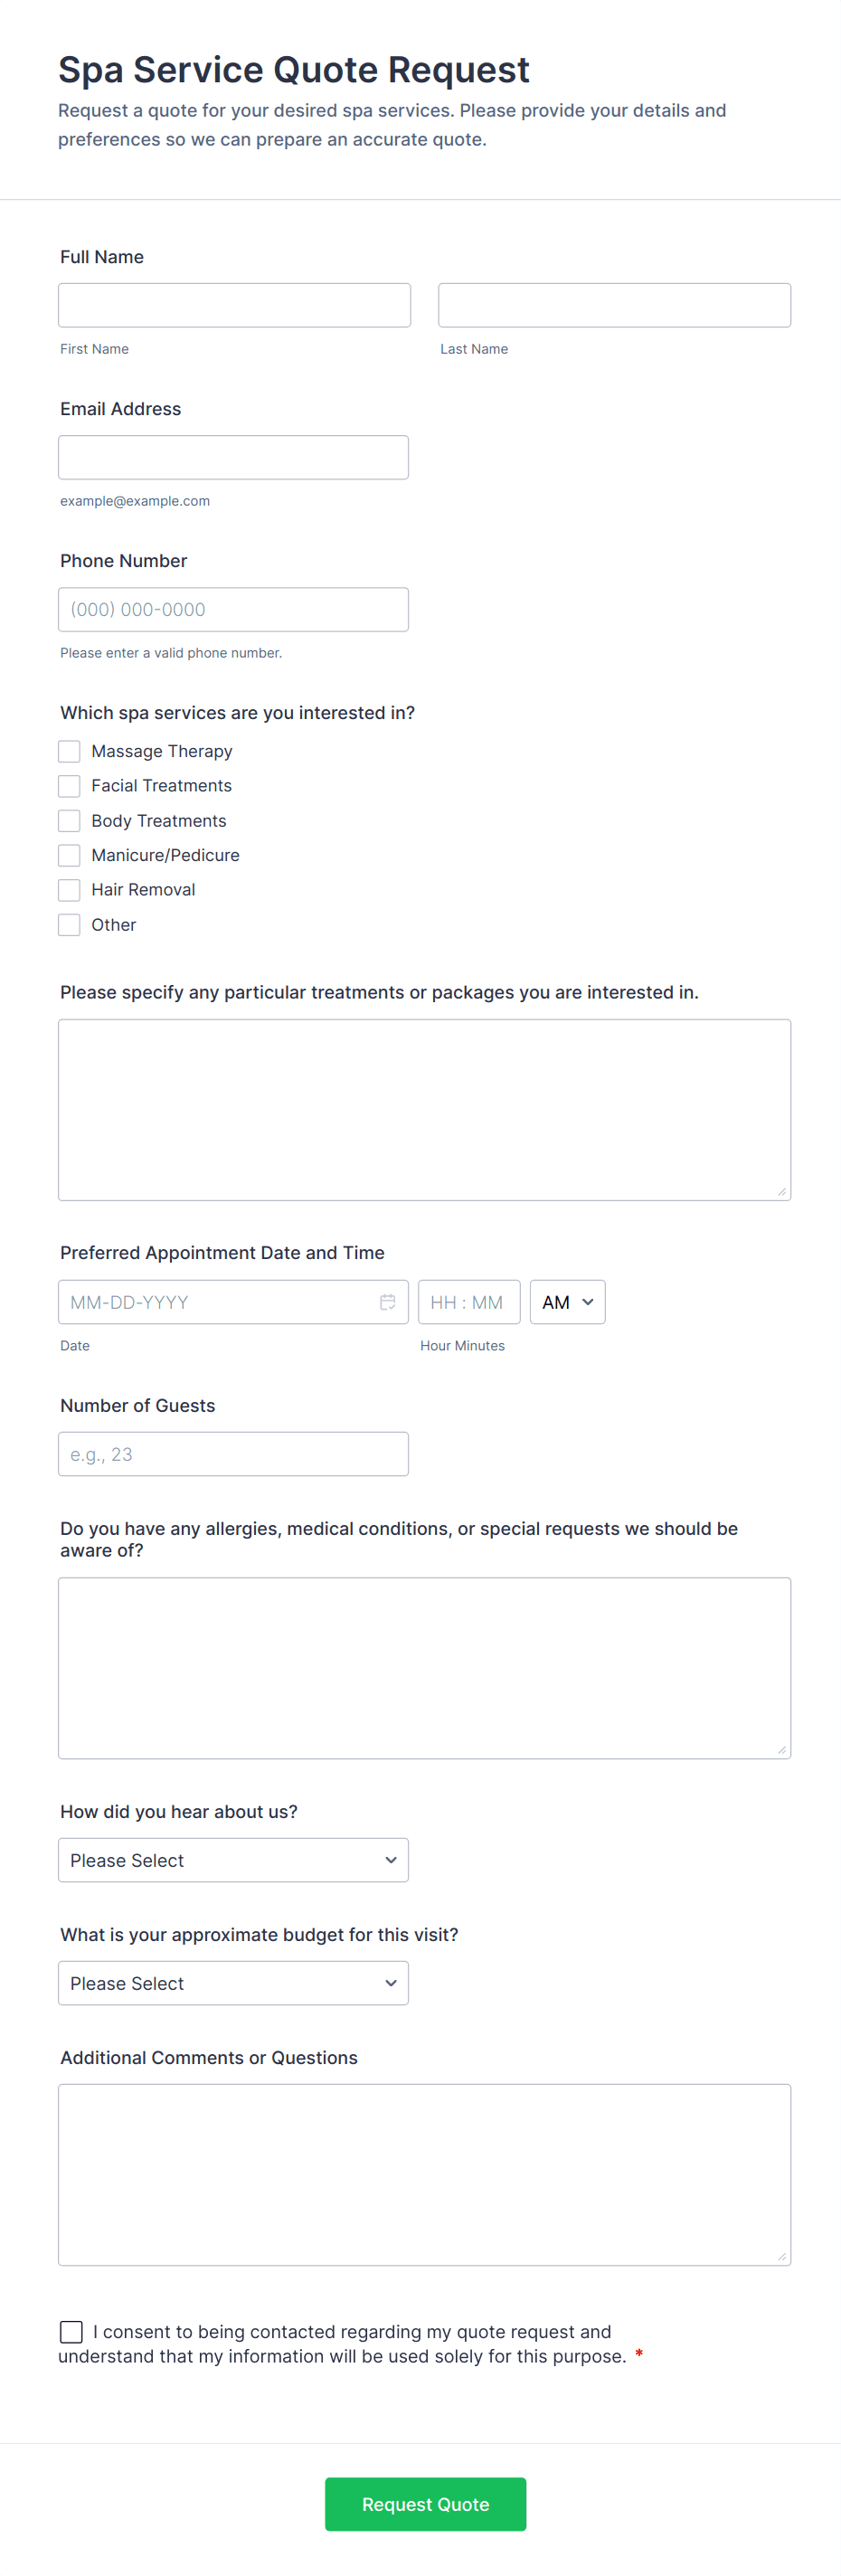Check the Massage Therapy checkbox
The image size is (841, 2576).
69,751
